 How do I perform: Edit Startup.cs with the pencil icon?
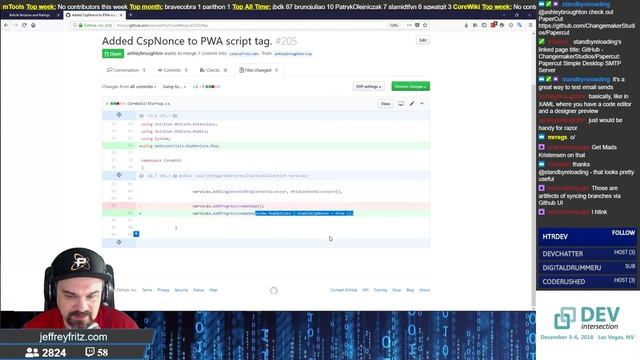412,104
